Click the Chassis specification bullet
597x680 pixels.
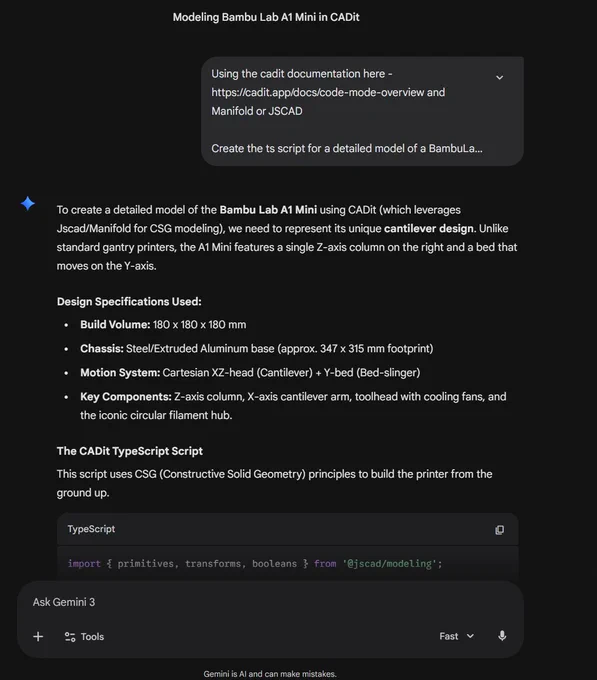pos(257,349)
